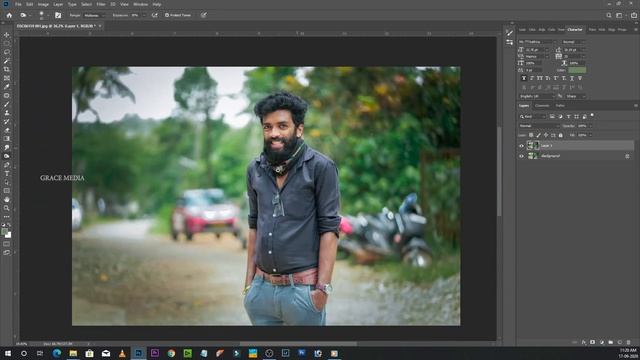Open the Image menu
Screen dimensions: 640x360
(x=43, y=4)
